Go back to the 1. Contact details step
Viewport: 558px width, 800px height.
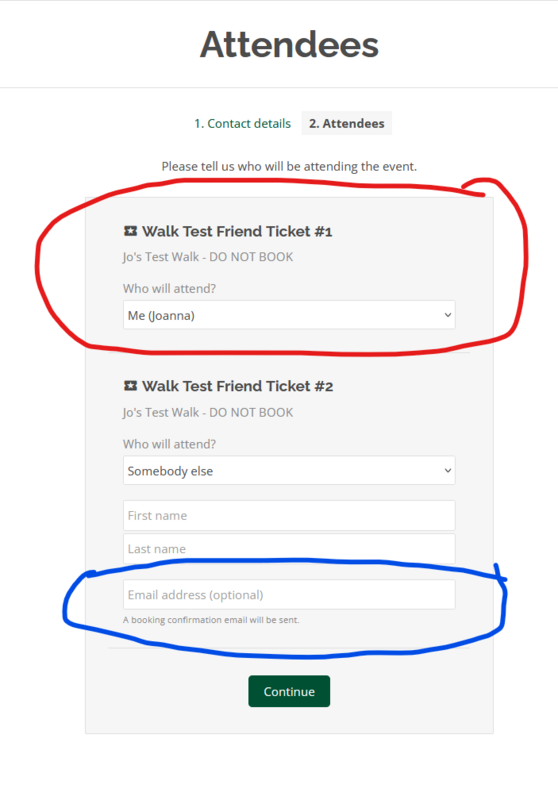(x=242, y=123)
